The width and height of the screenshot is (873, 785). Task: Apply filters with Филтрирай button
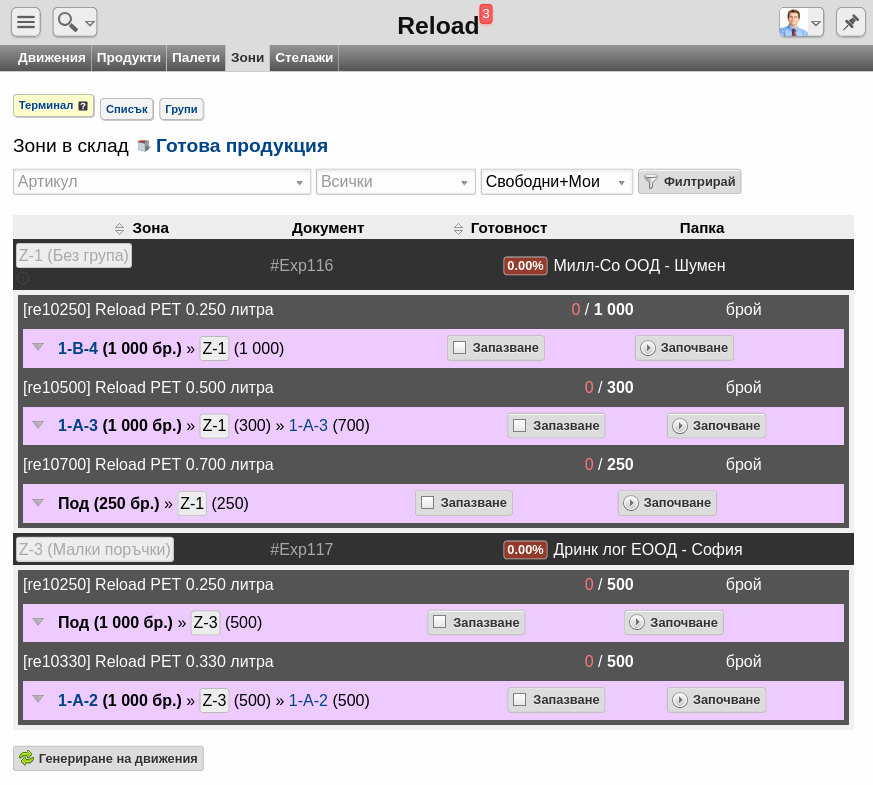tap(689, 182)
